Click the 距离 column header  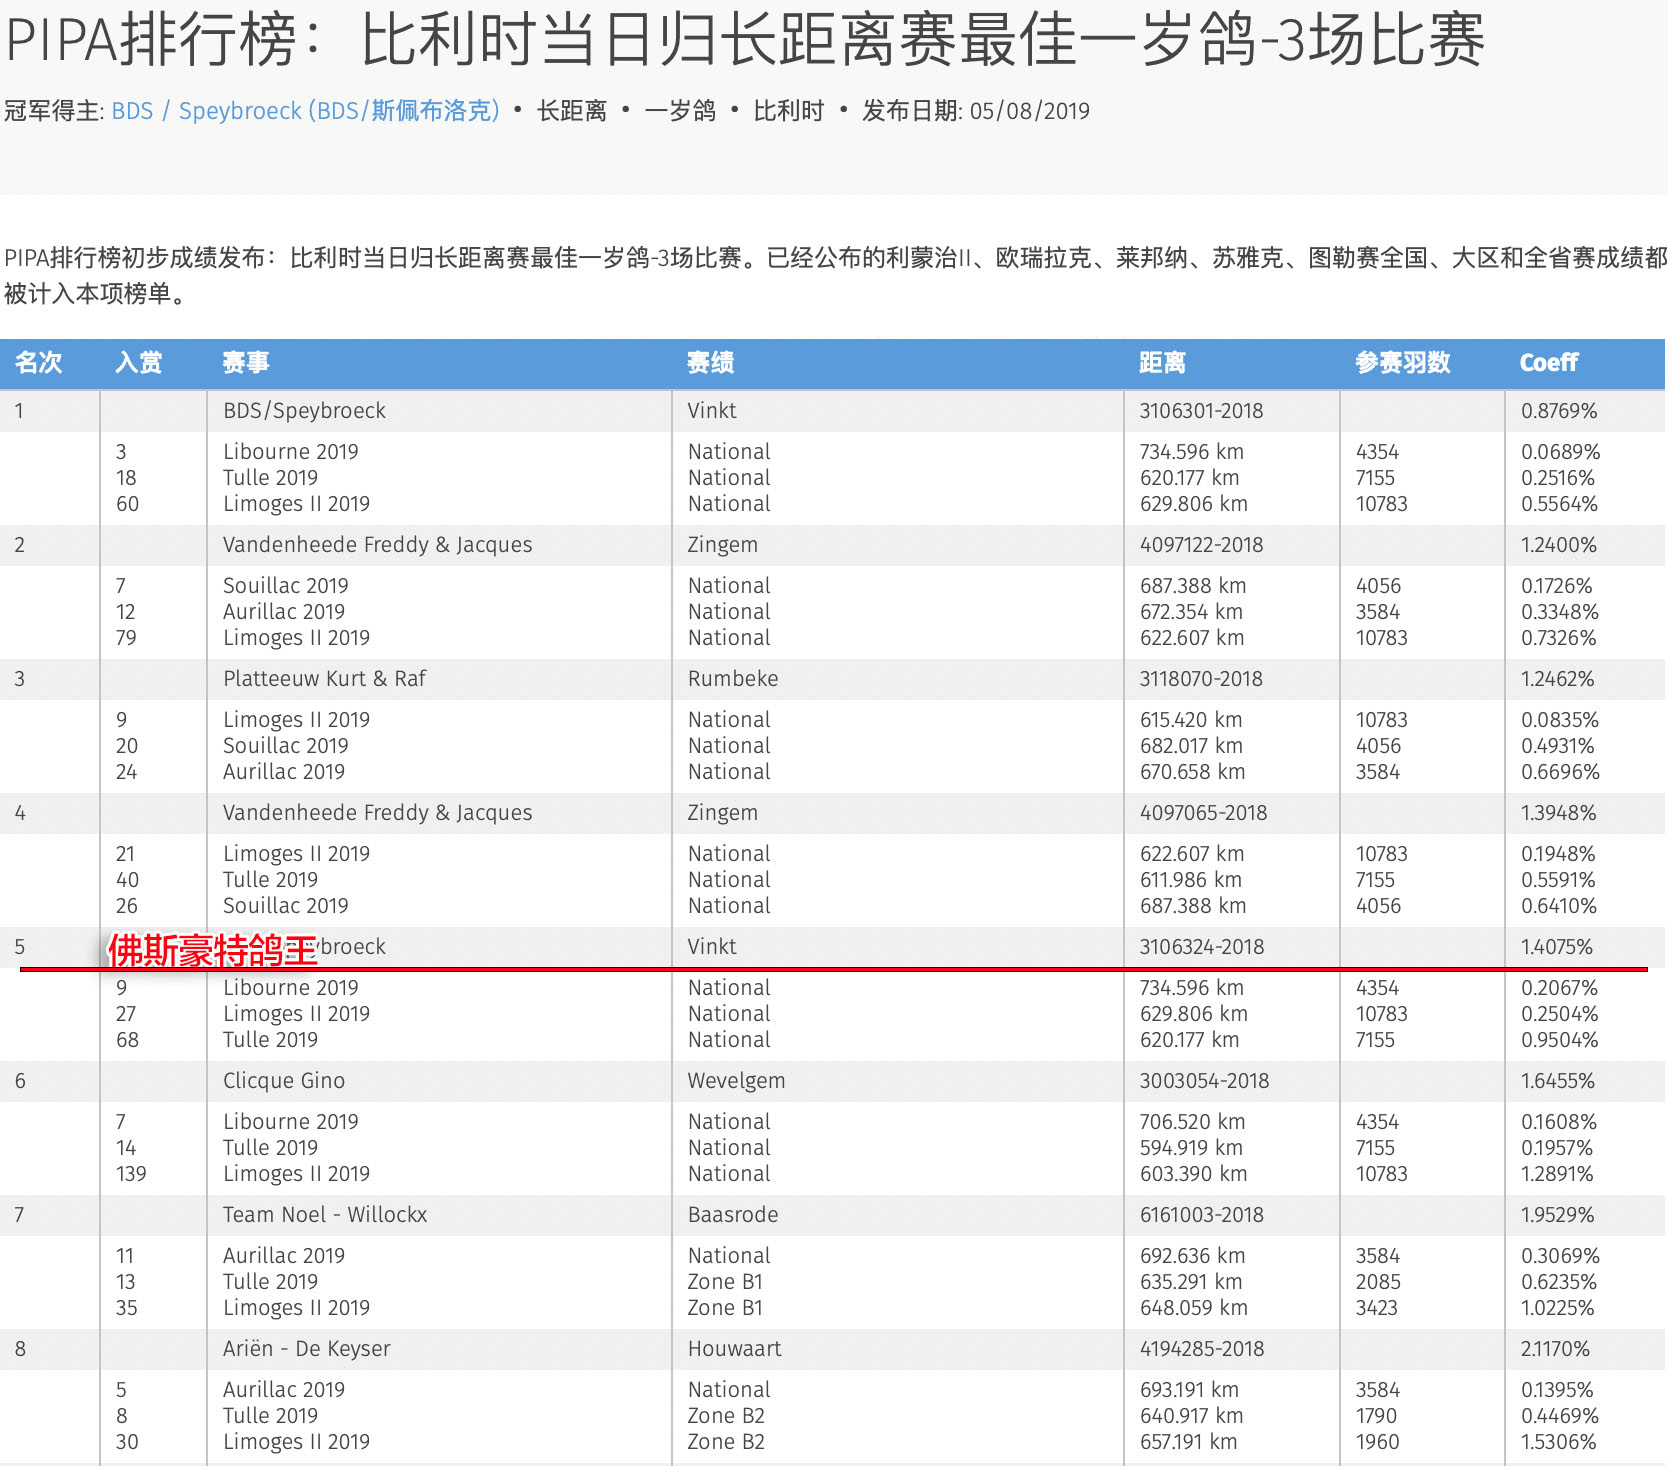[x=1163, y=363]
